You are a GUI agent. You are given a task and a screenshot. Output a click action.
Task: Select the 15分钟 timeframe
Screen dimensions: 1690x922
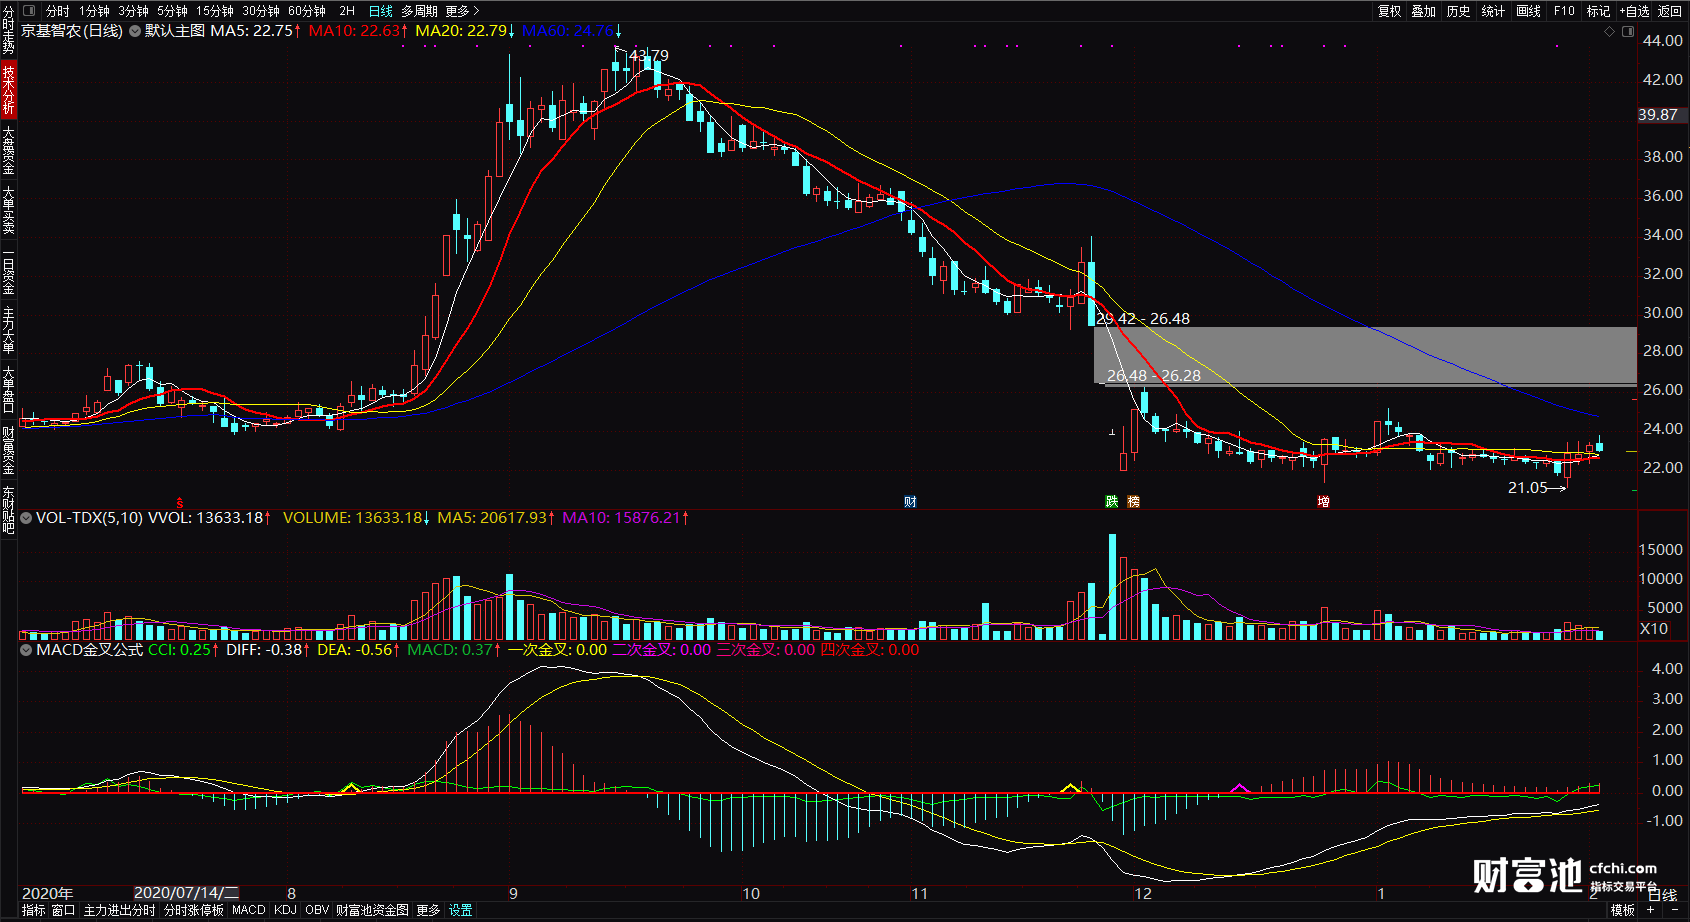pos(215,11)
